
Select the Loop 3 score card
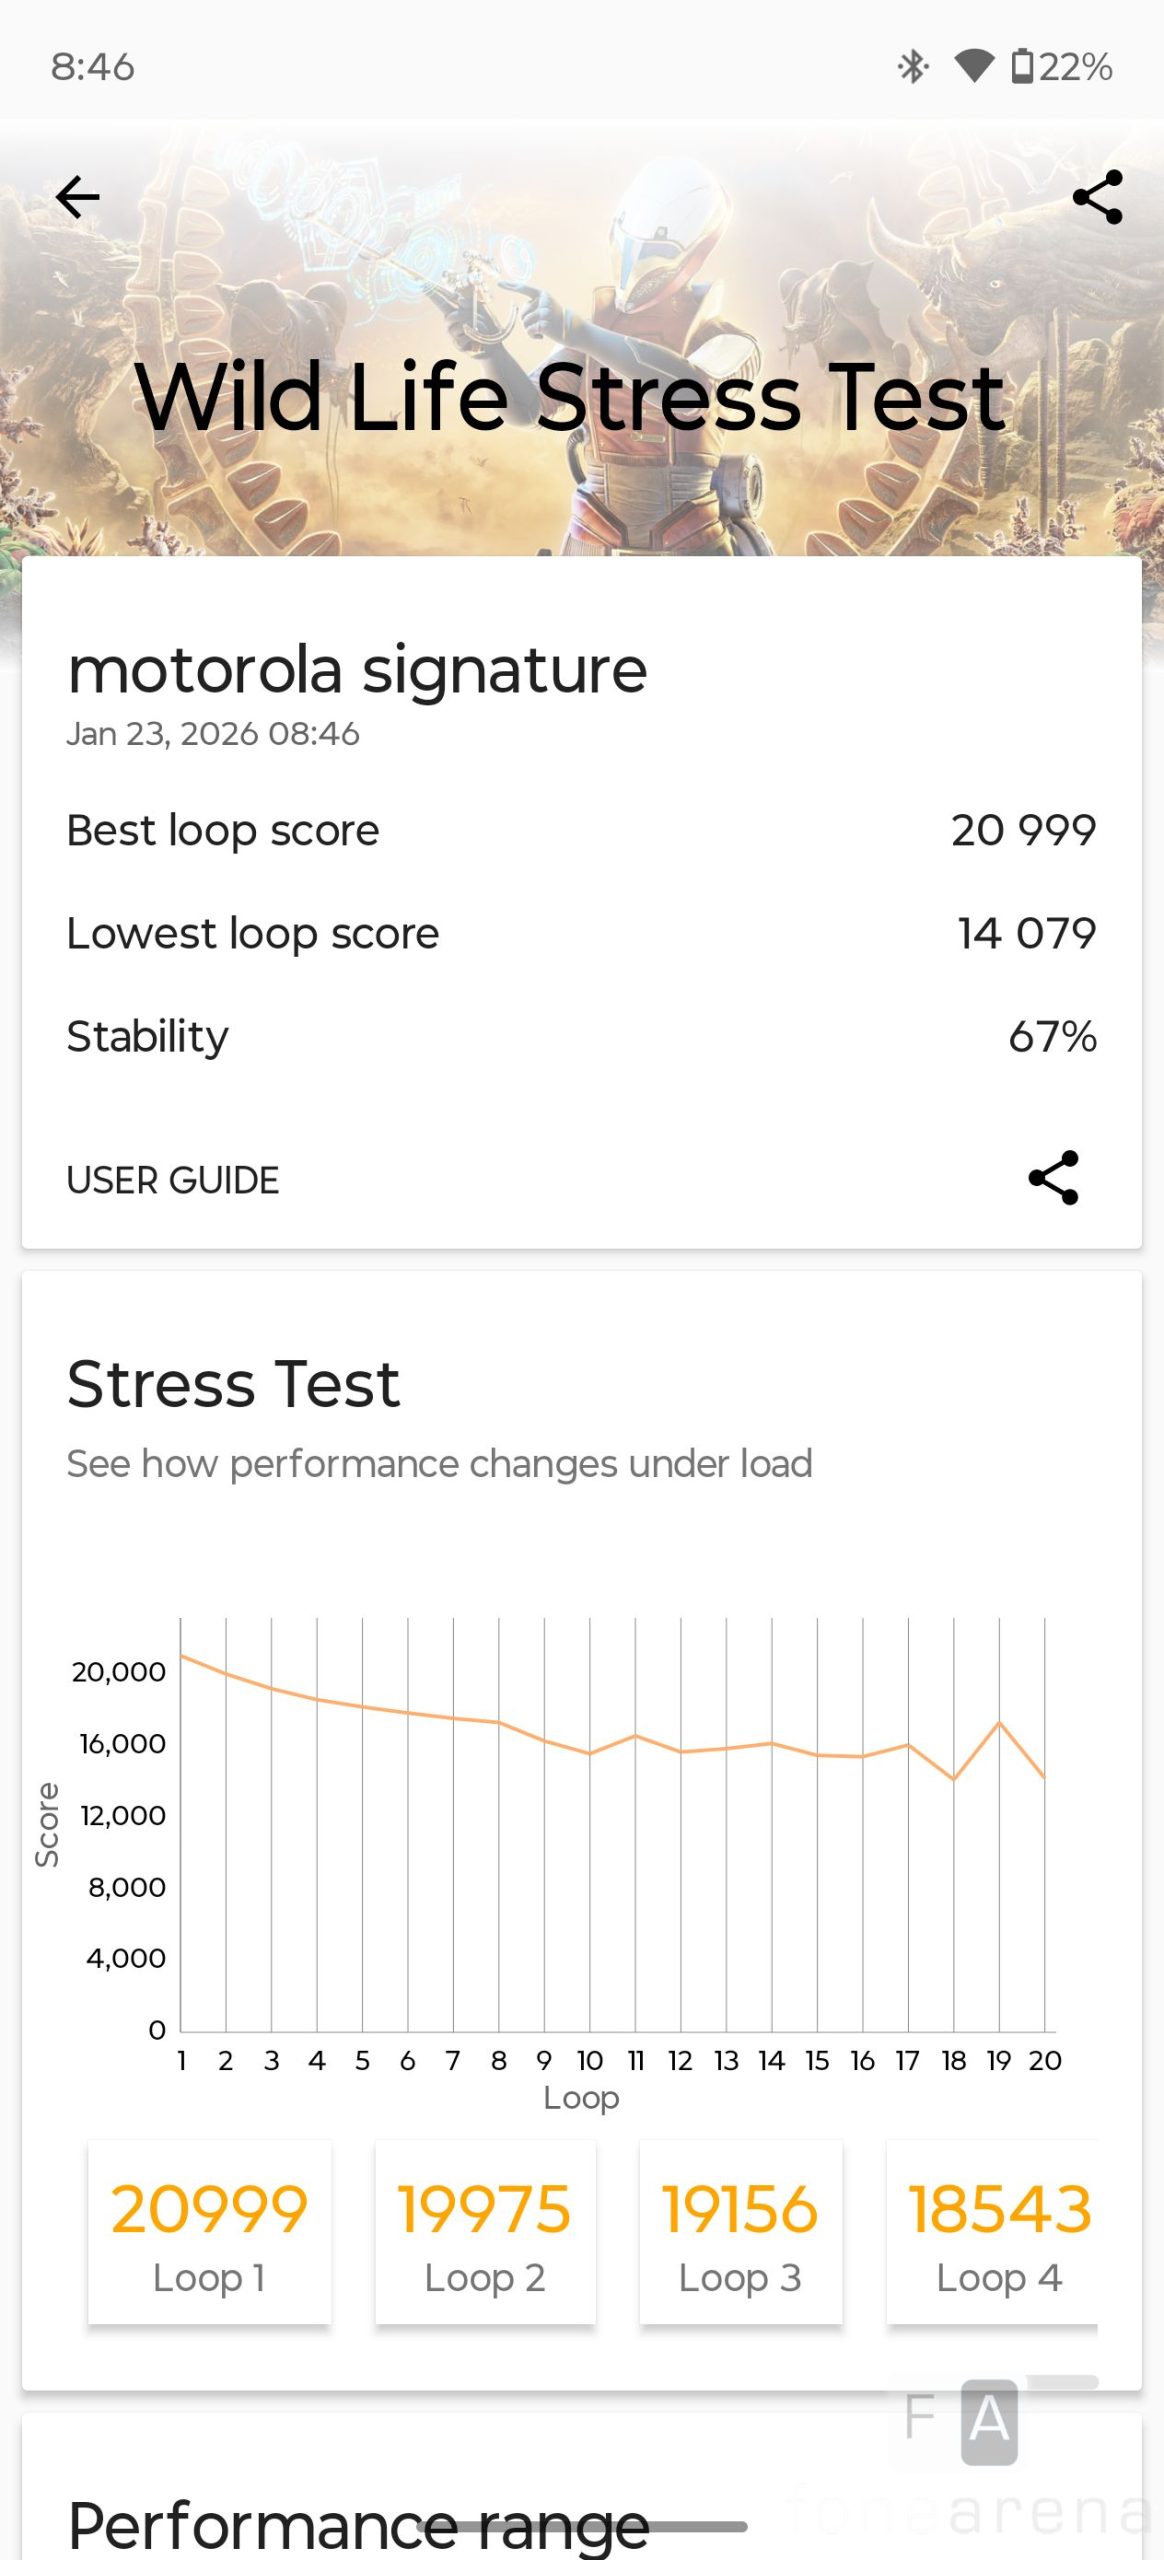740,2232
